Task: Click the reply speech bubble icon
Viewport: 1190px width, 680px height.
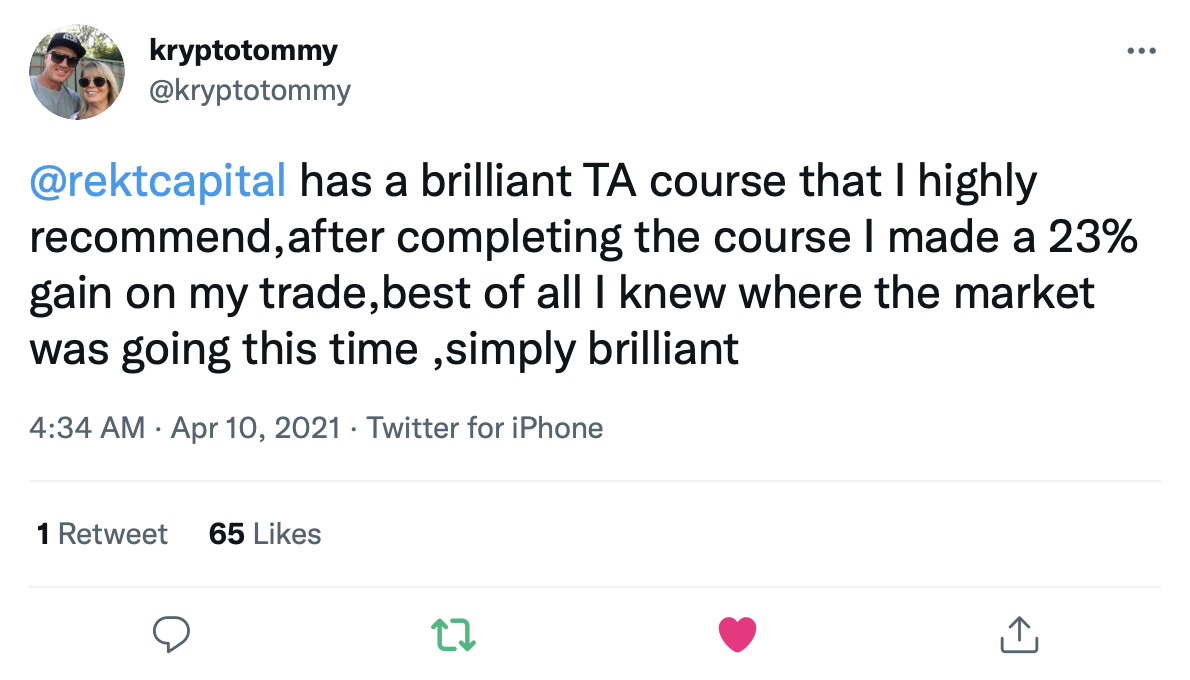Action: click(x=171, y=633)
